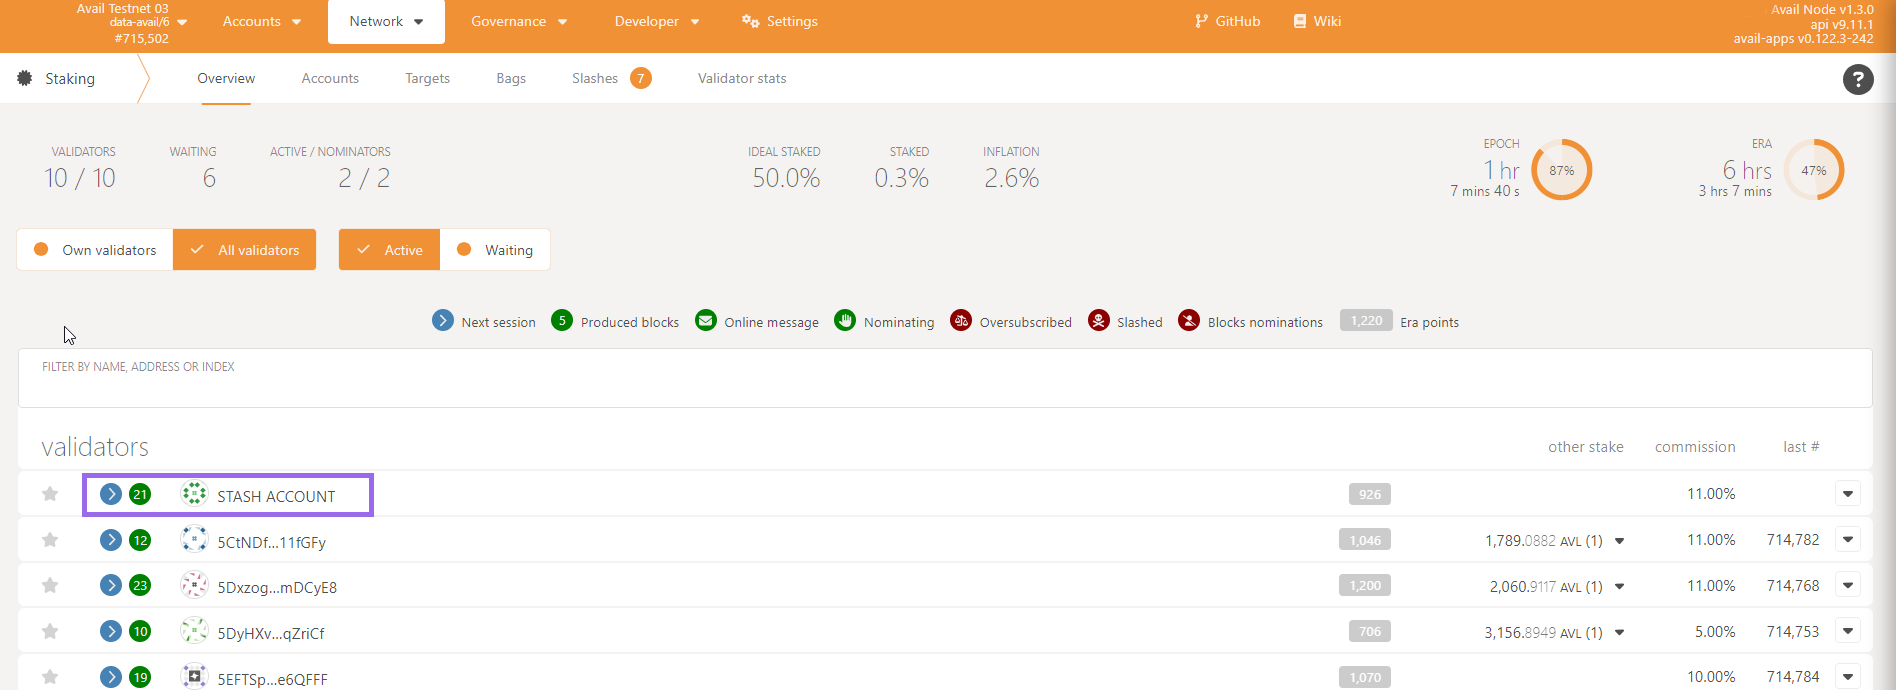Click the Slashes count badge 7

point(641,78)
